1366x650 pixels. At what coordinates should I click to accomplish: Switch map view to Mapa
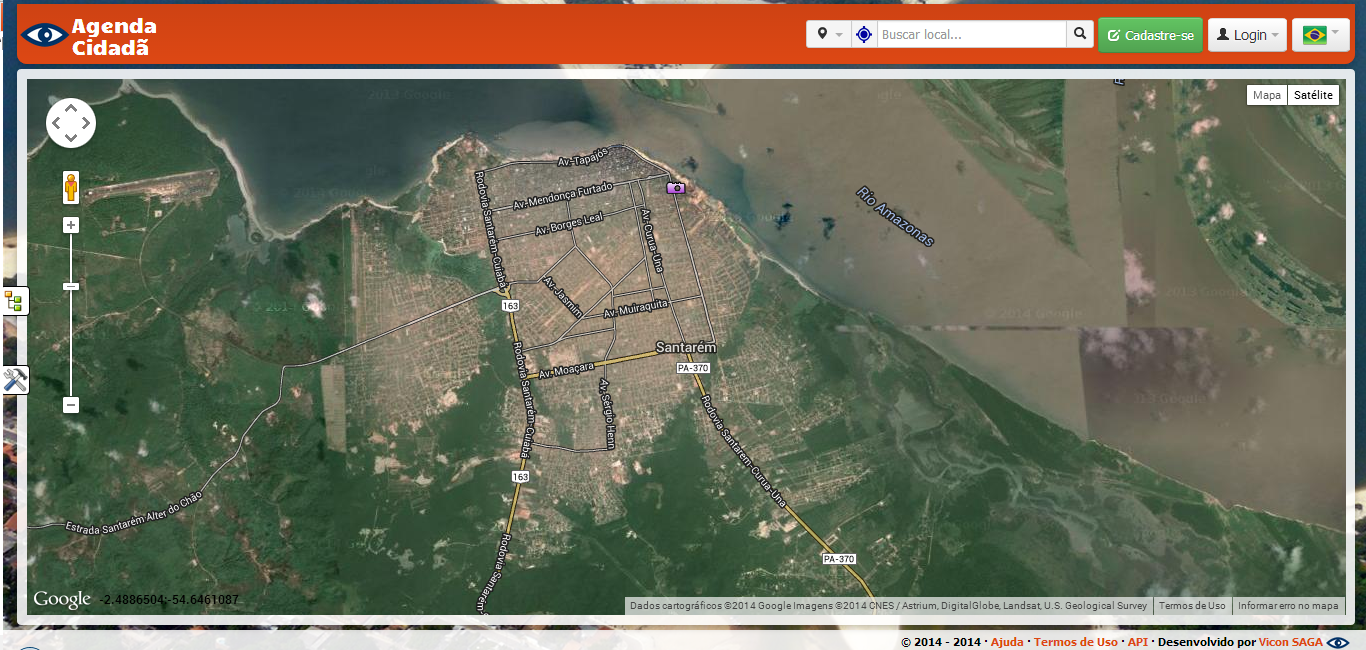coord(1266,95)
